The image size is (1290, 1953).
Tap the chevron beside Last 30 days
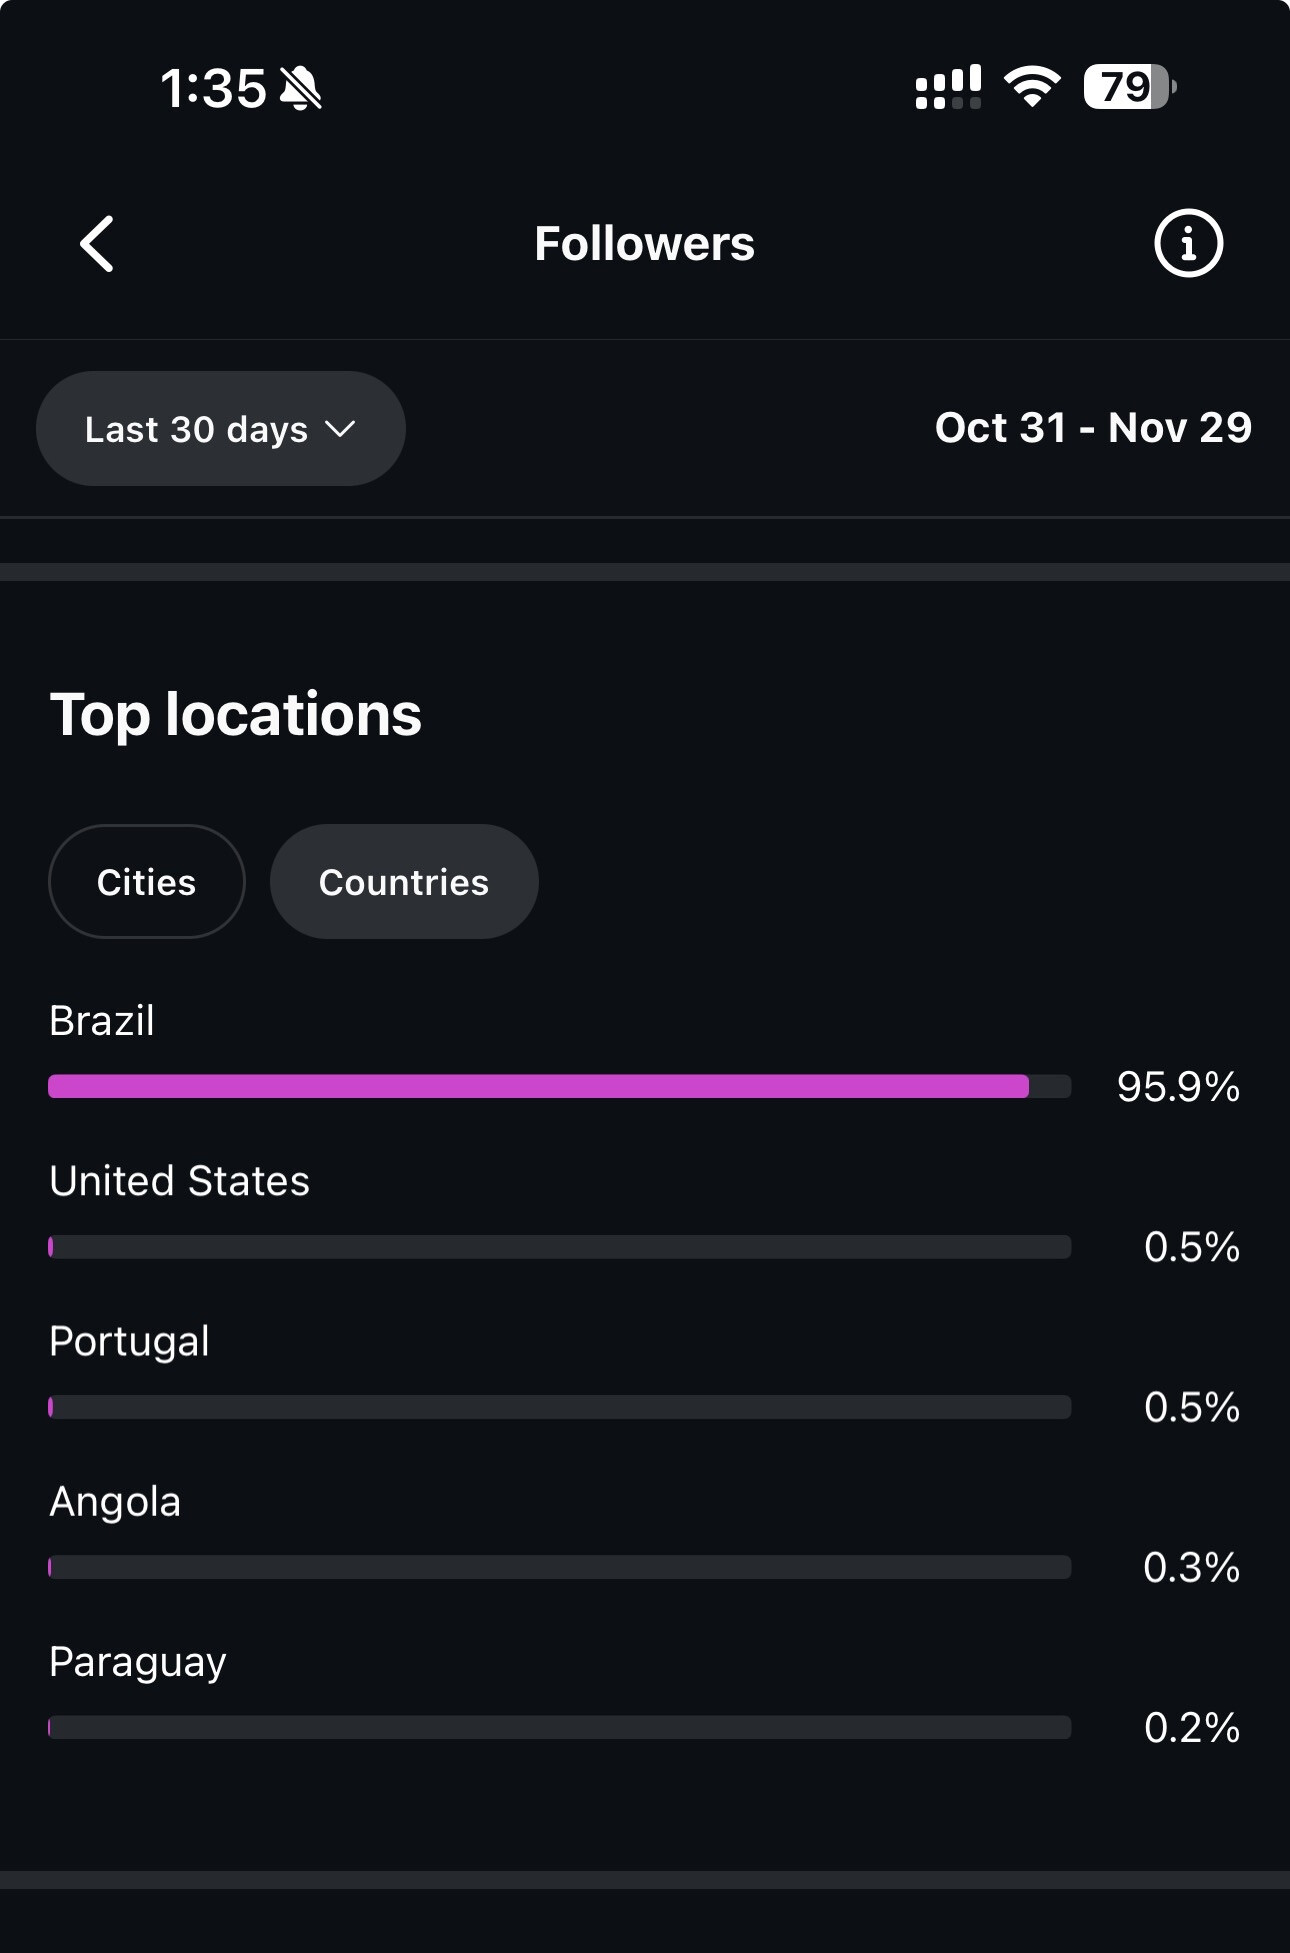point(341,429)
